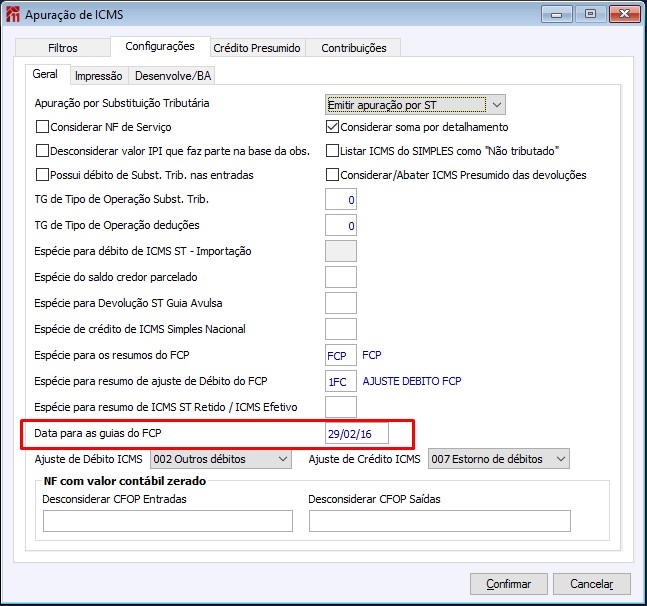Click the application icon in the title bar
This screenshot has height=606, width=647.
click(x=13, y=14)
